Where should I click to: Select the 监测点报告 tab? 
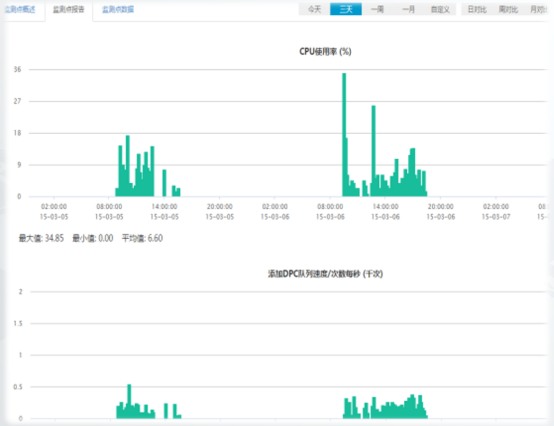69,10
